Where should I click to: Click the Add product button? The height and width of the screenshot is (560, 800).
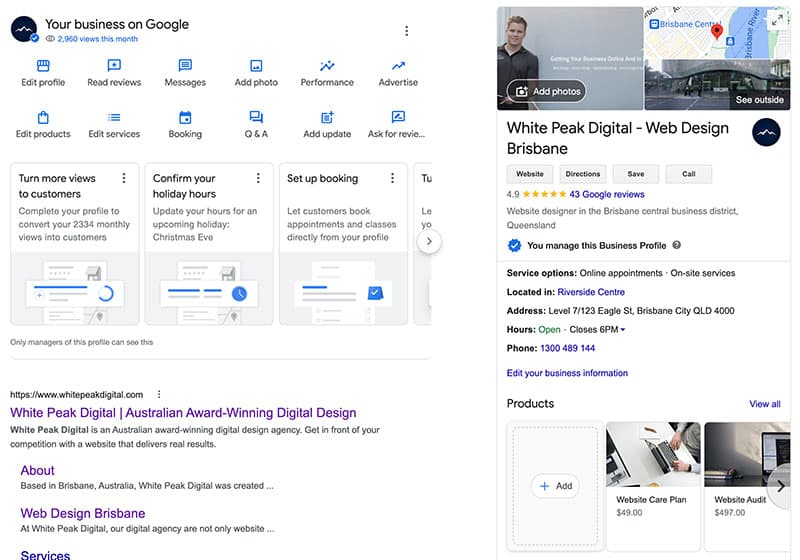point(556,486)
